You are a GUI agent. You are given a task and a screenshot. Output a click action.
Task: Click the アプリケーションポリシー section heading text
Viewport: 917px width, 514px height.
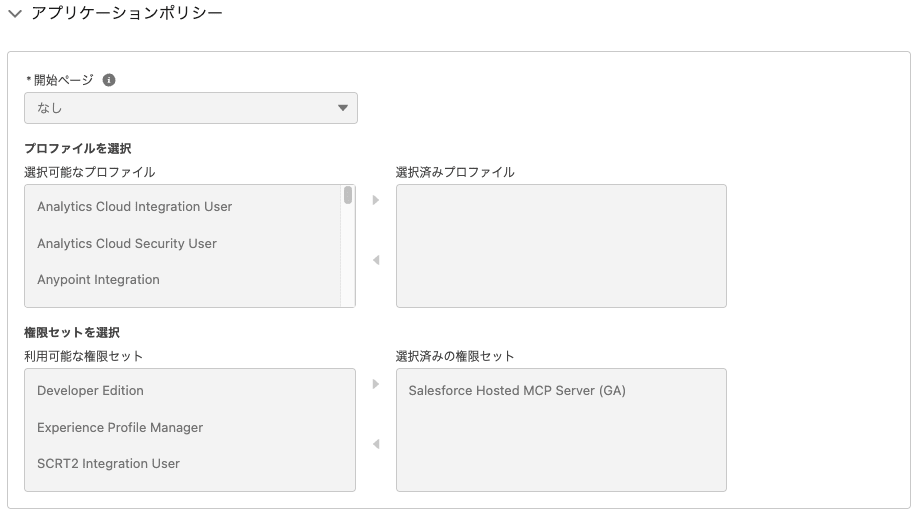coord(128,14)
